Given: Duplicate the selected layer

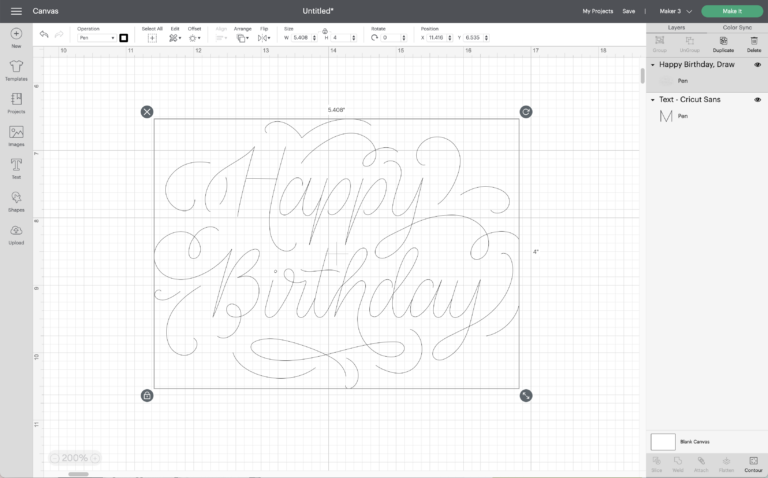Looking at the screenshot, I should tap(723, 43).
